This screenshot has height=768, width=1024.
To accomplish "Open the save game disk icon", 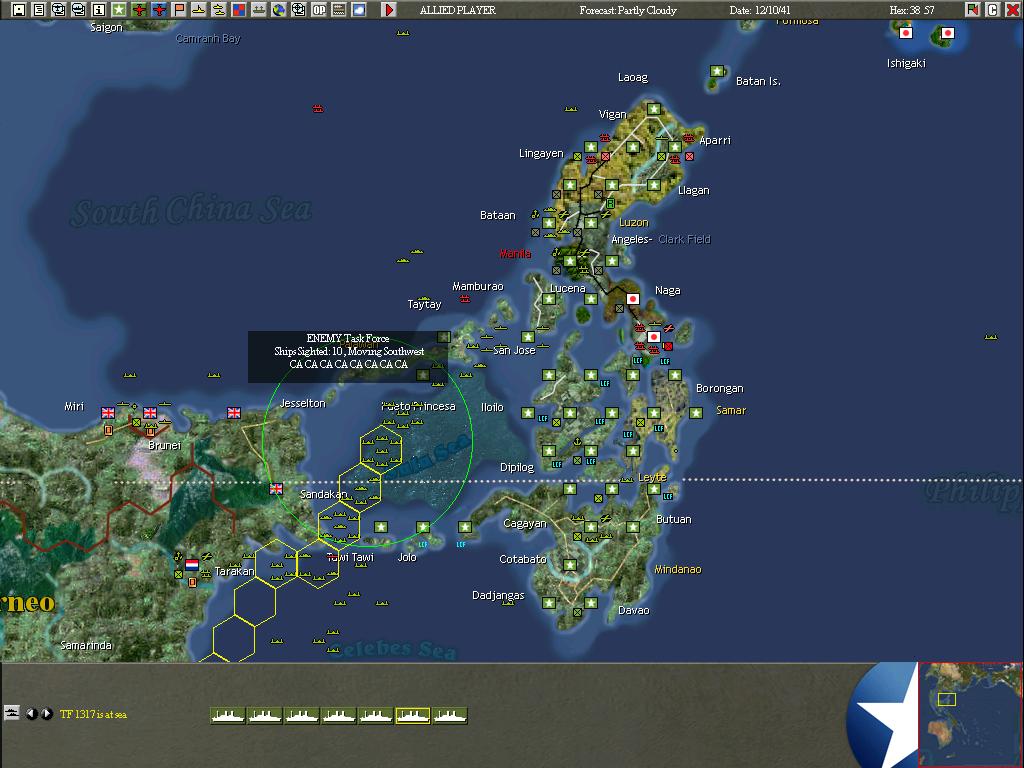I will coord(19,10).
